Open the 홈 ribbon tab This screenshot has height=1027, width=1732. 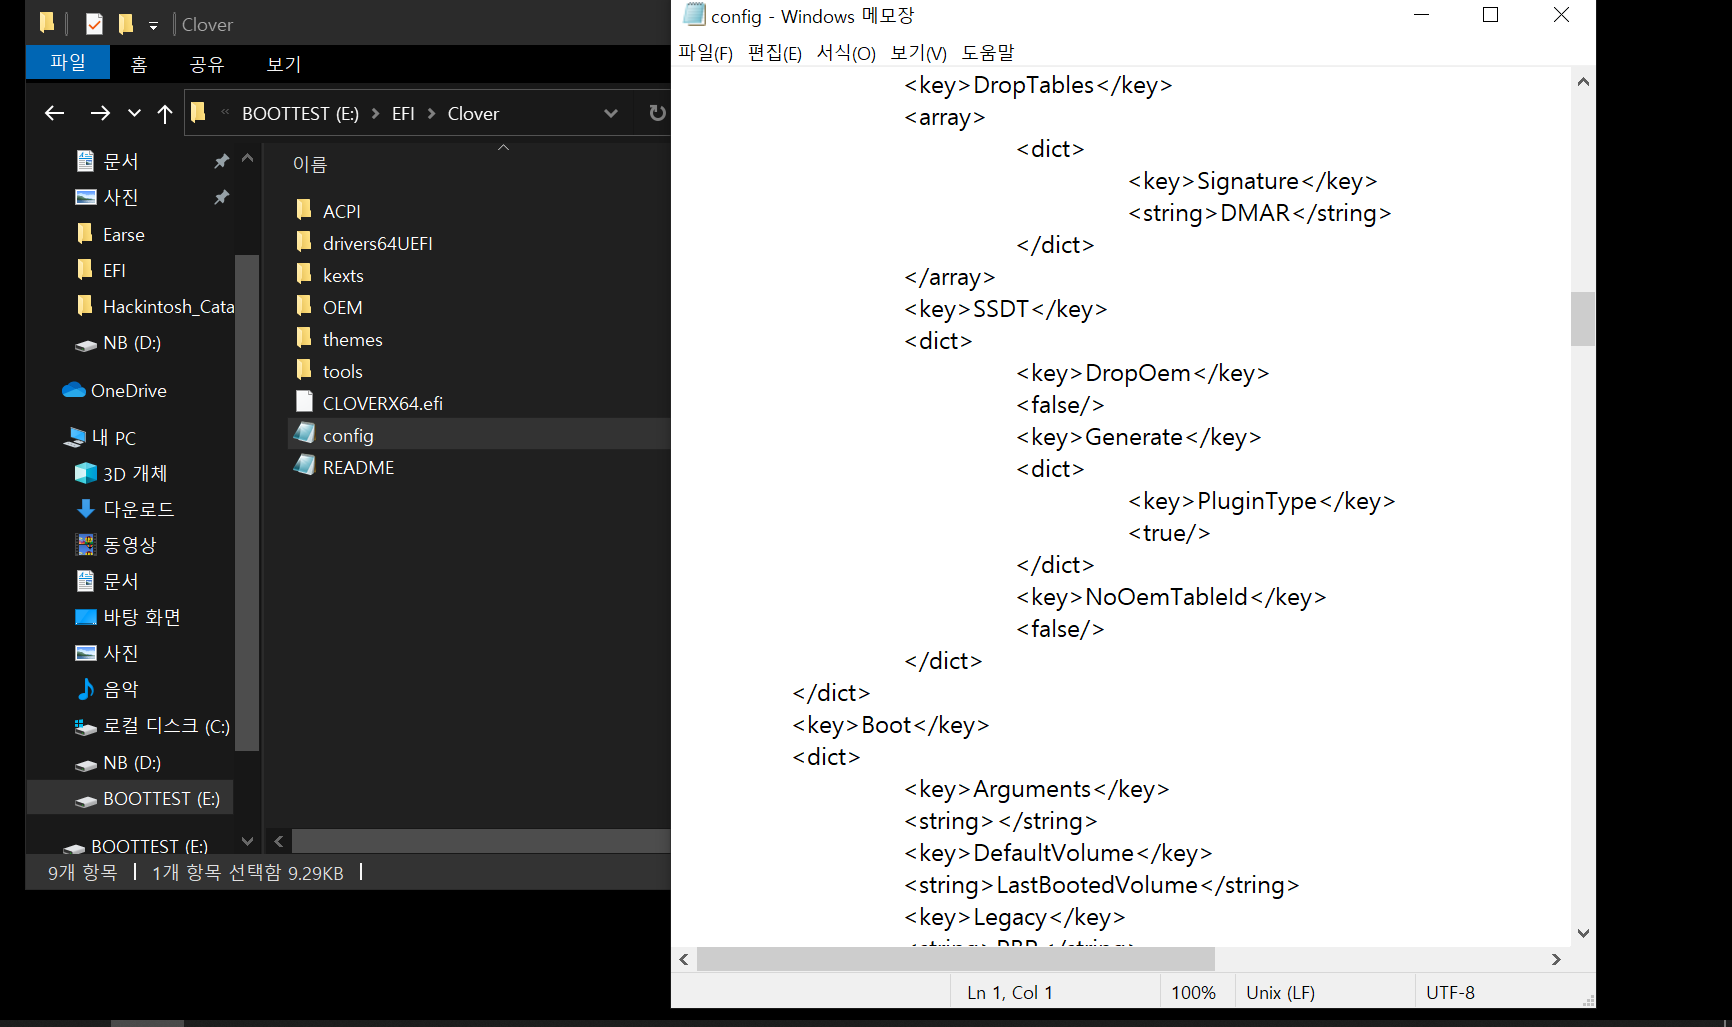(139, 64)
